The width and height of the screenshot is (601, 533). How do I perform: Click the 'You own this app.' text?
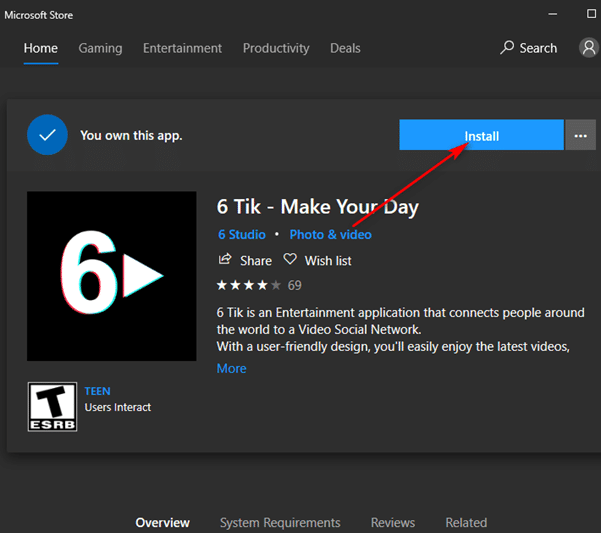(131, 135)
